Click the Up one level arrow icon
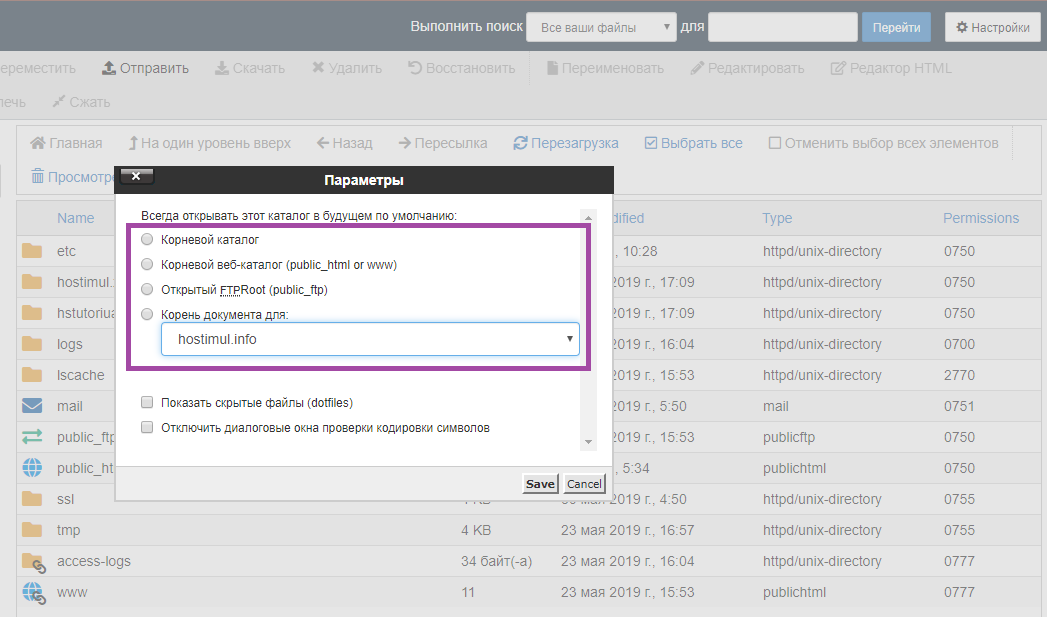This screenshot has height=617, width=1047. pyautogui.click(x=132, y=143)
